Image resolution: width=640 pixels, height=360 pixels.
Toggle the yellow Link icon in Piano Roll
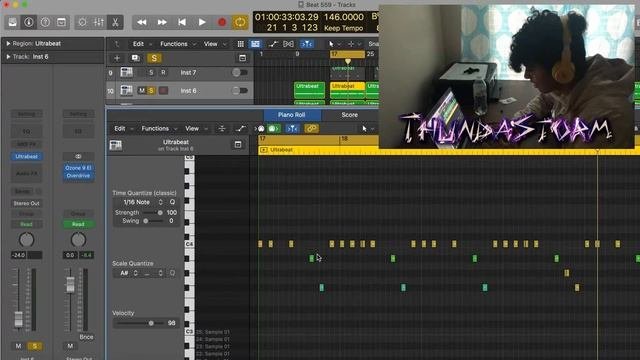[311, 129]
